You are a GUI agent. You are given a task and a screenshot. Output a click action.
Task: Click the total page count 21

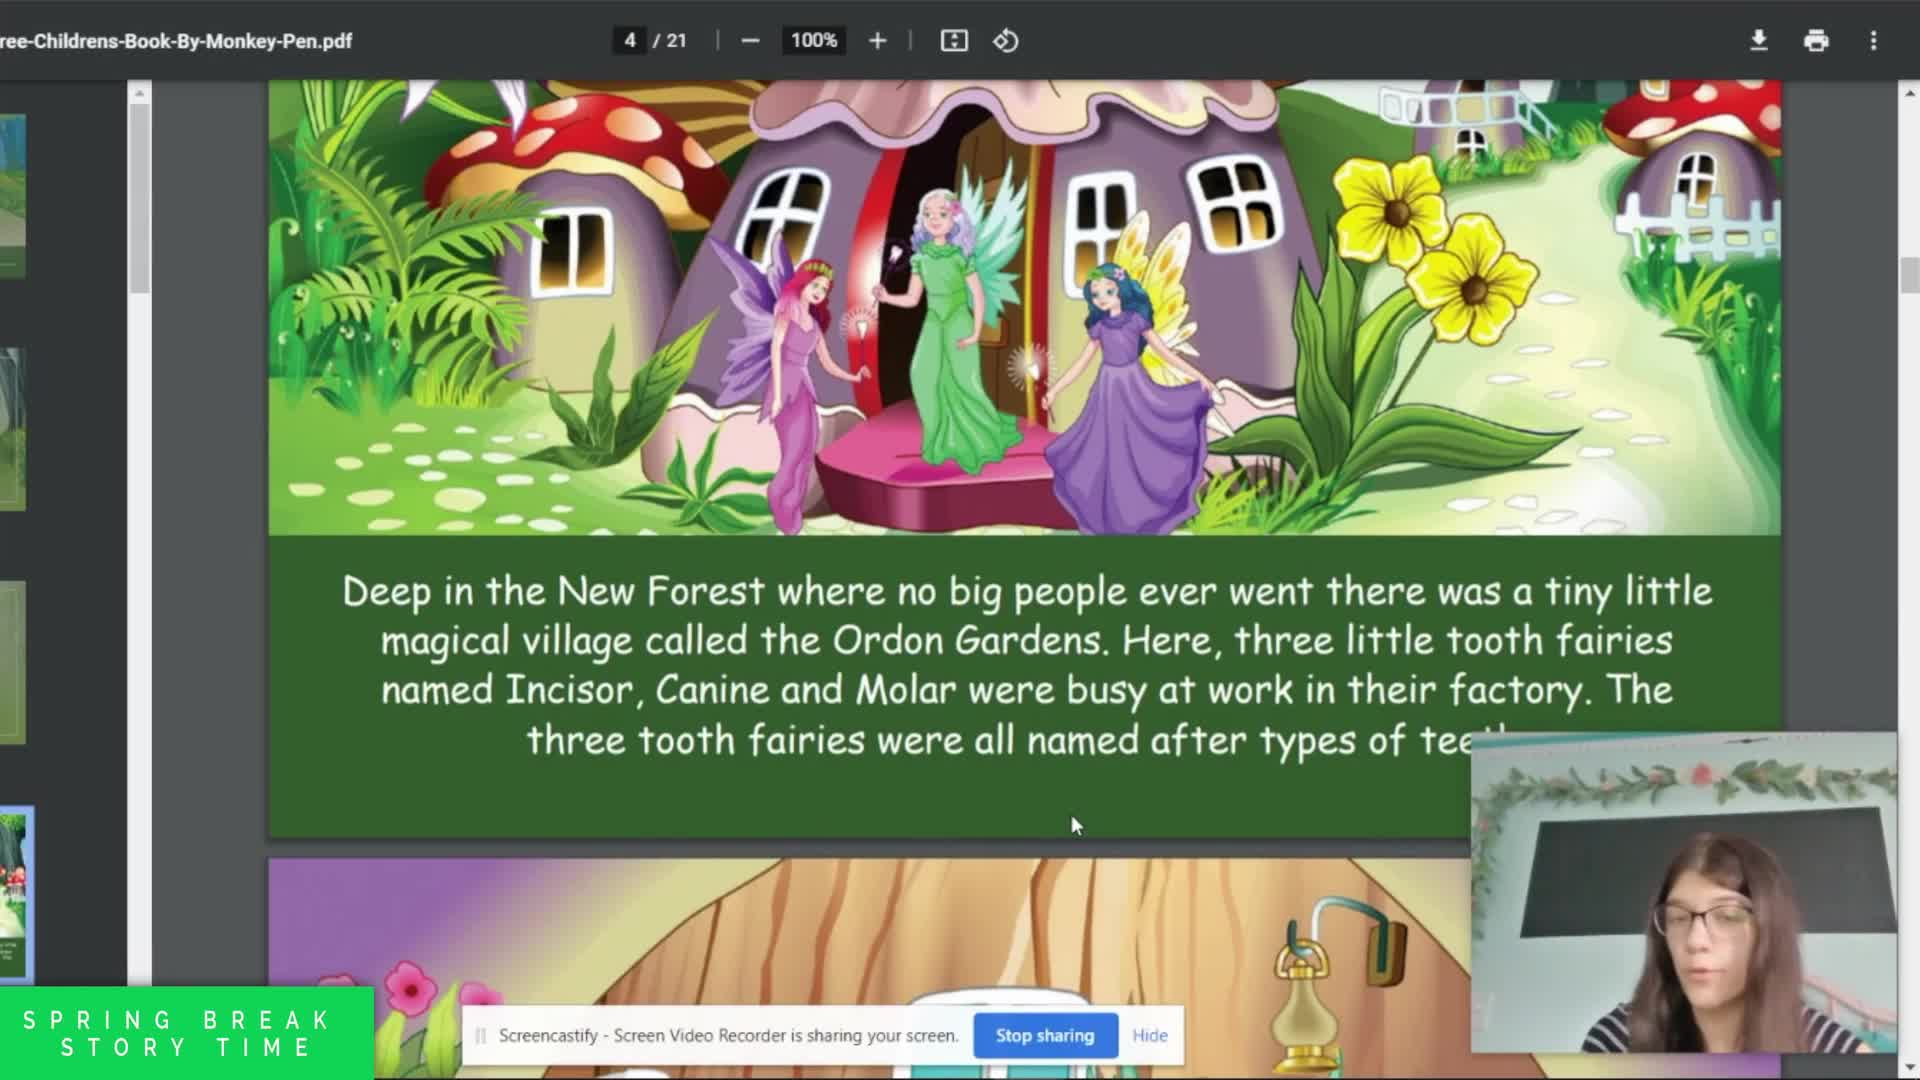click(677, 41)
